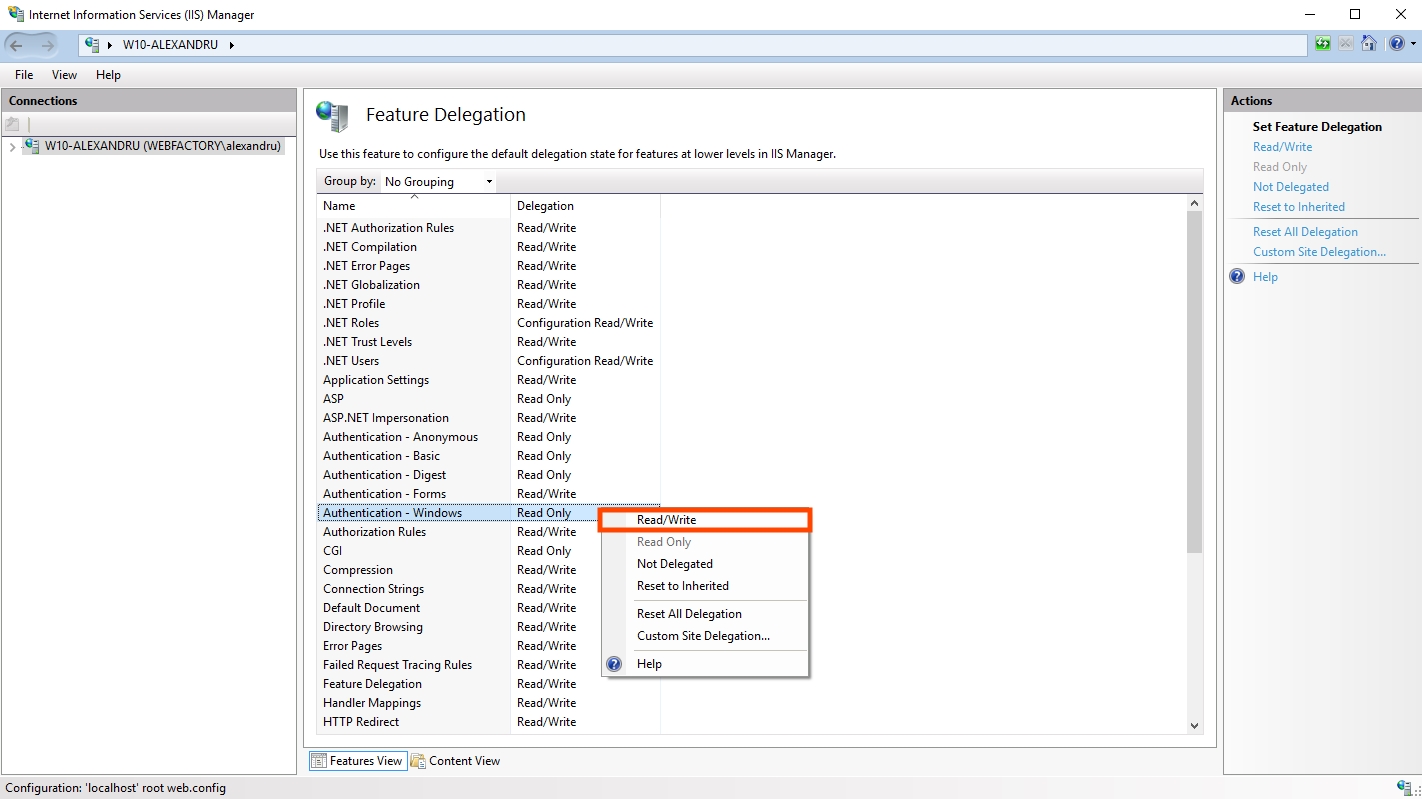The image size is (1422, 799).
Task: Click Custom Site Delegation link in Actions pane
Action: pyautogui.click(x=1319, y=252)
